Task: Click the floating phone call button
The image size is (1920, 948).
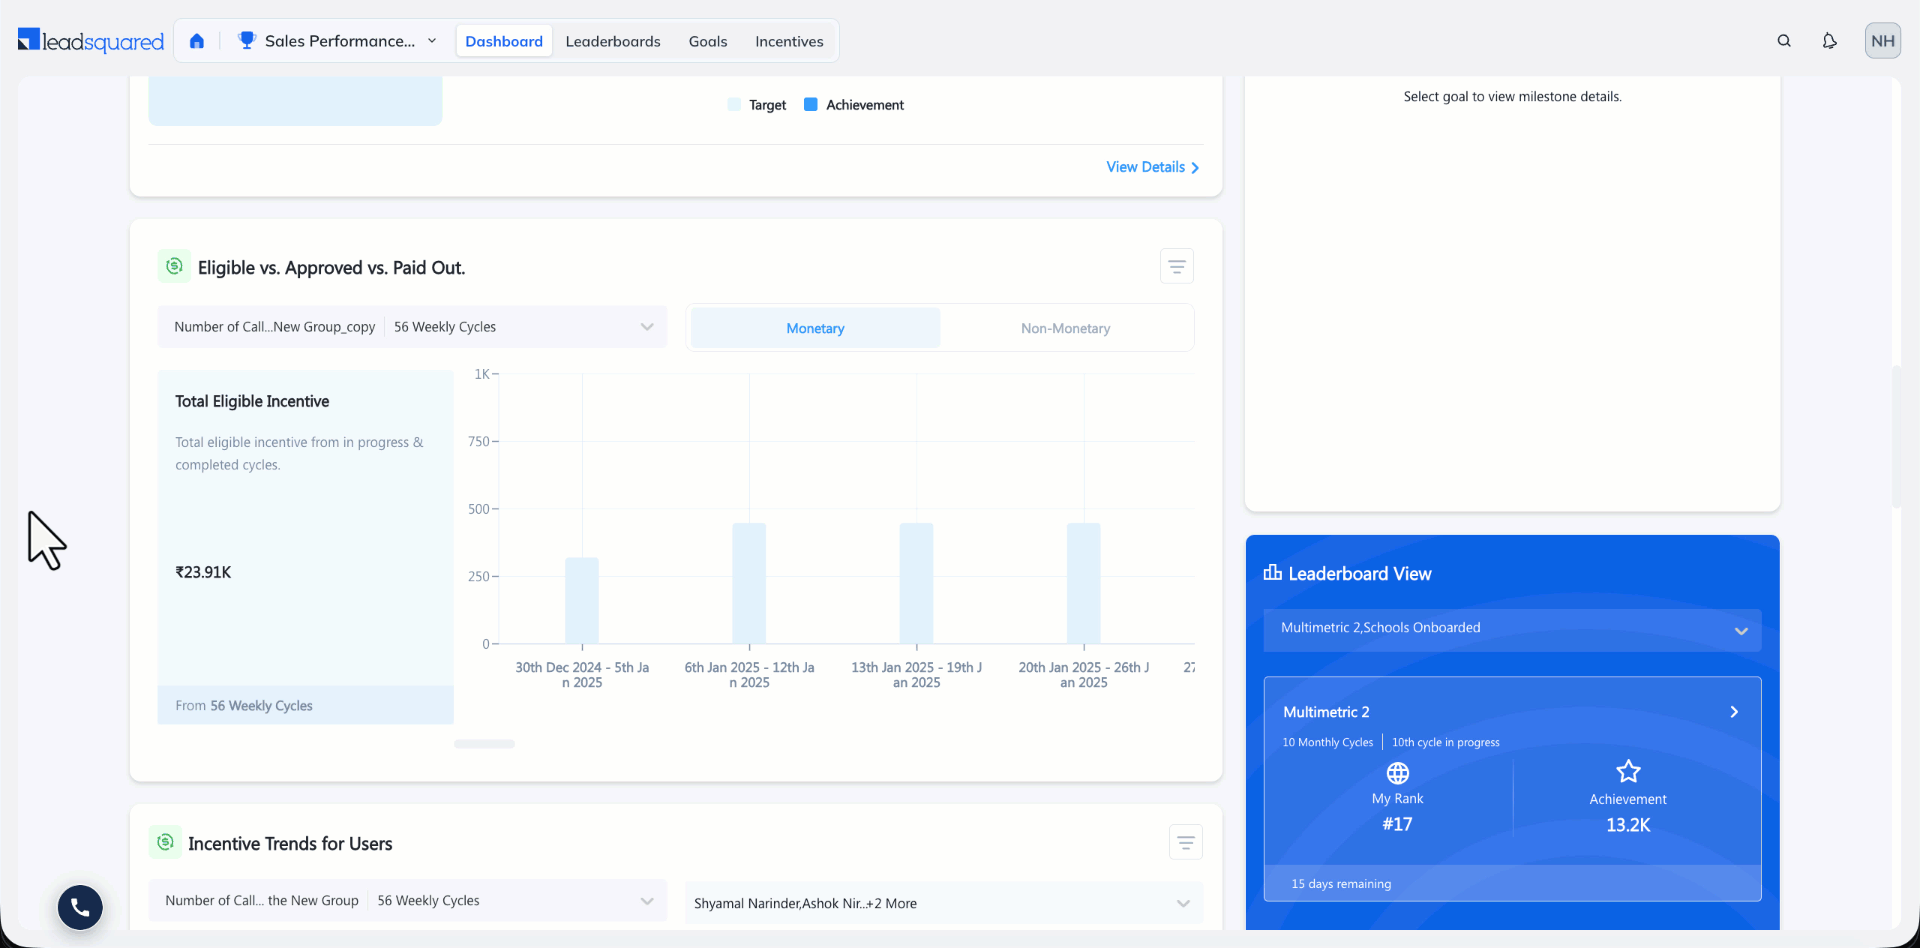Action: coord(80,907)
